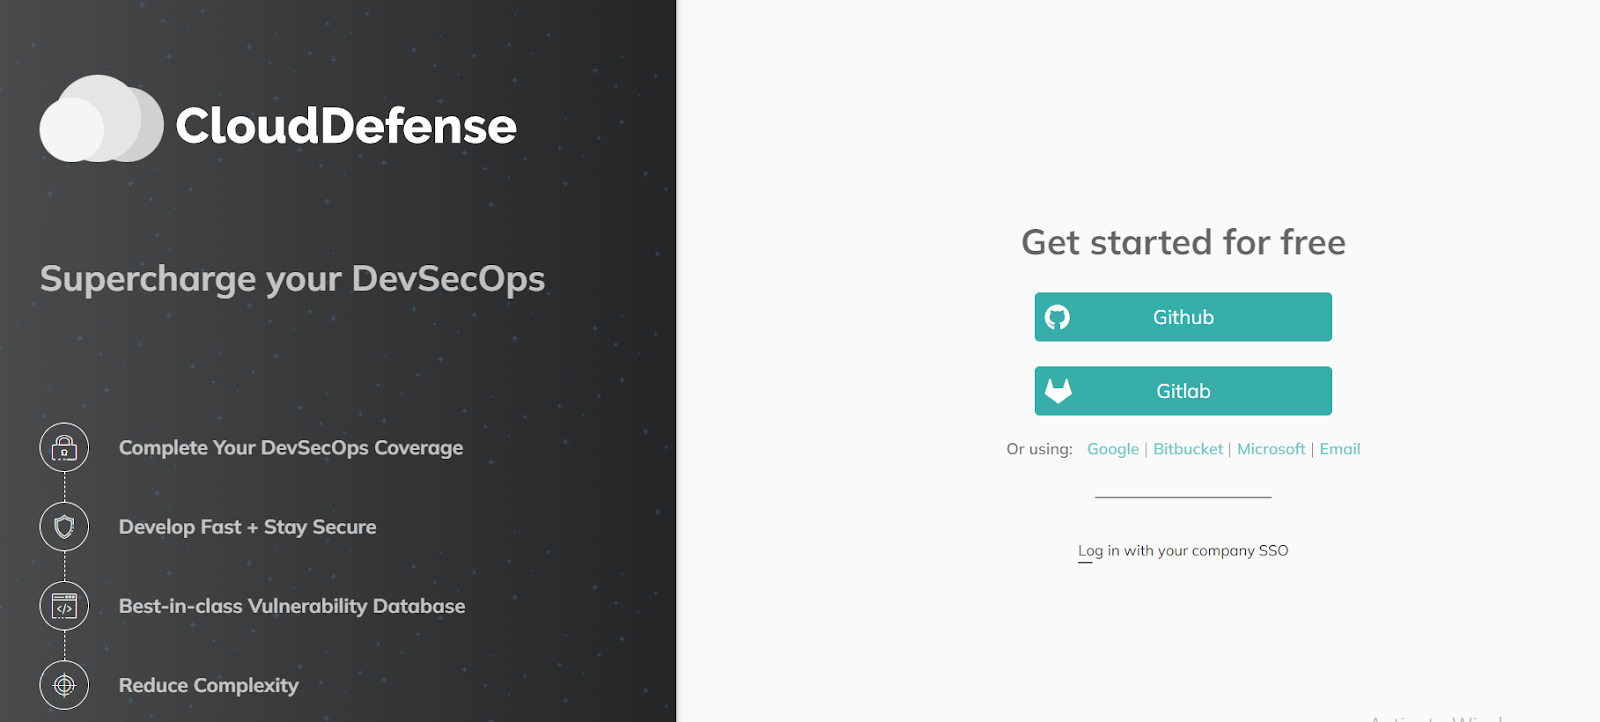The width and height of the screenshot is (1600, 722).
Task: Click the CloudDefense brand name text
Action: point(346,126)
